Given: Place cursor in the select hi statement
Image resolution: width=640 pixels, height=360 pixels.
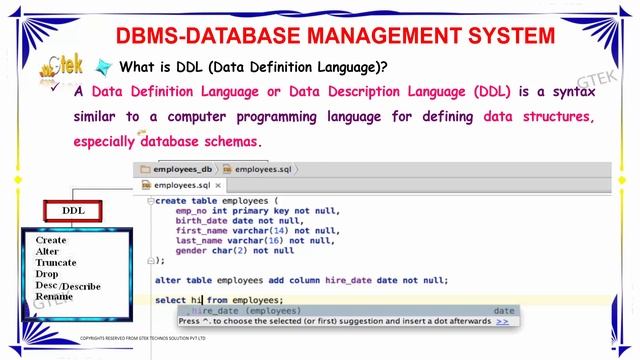Looking at the screenshot, I should pos(219,300).
